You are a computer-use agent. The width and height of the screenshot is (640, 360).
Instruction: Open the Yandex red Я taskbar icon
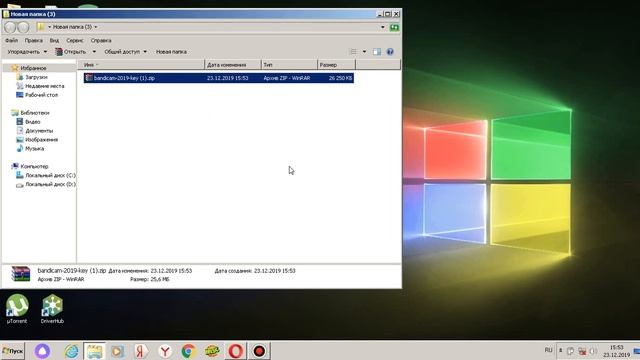click(x=141, y=351)
